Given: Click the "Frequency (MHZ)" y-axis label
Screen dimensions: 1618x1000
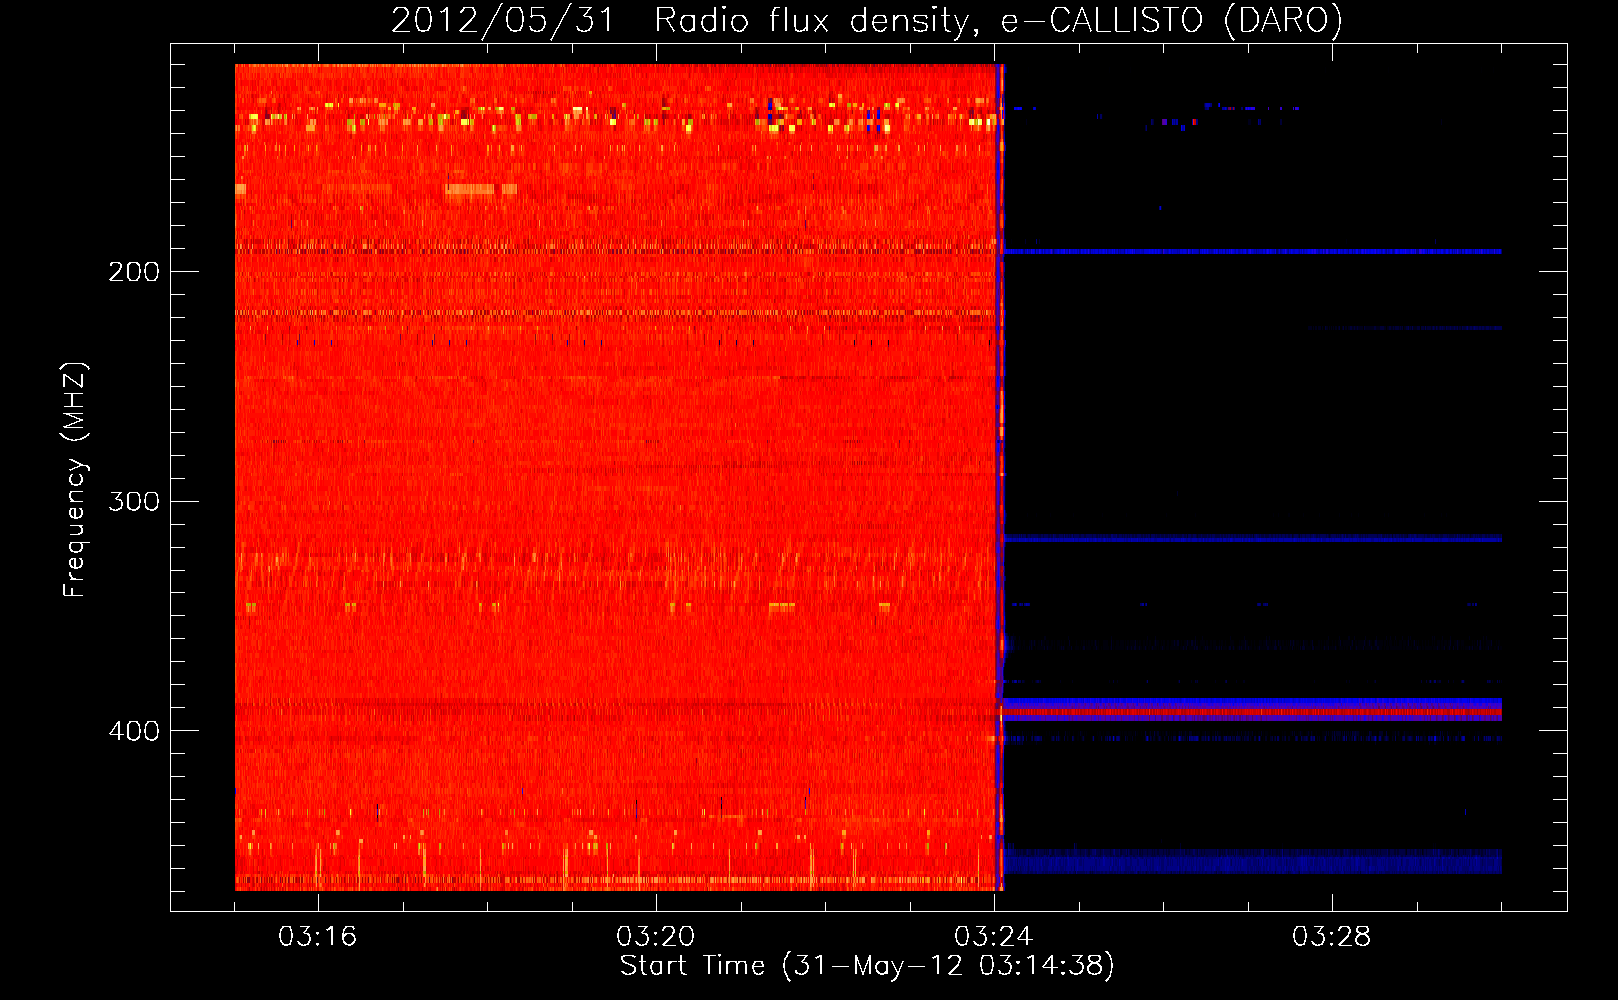Looking at the screenshot, I should (75, 480).
